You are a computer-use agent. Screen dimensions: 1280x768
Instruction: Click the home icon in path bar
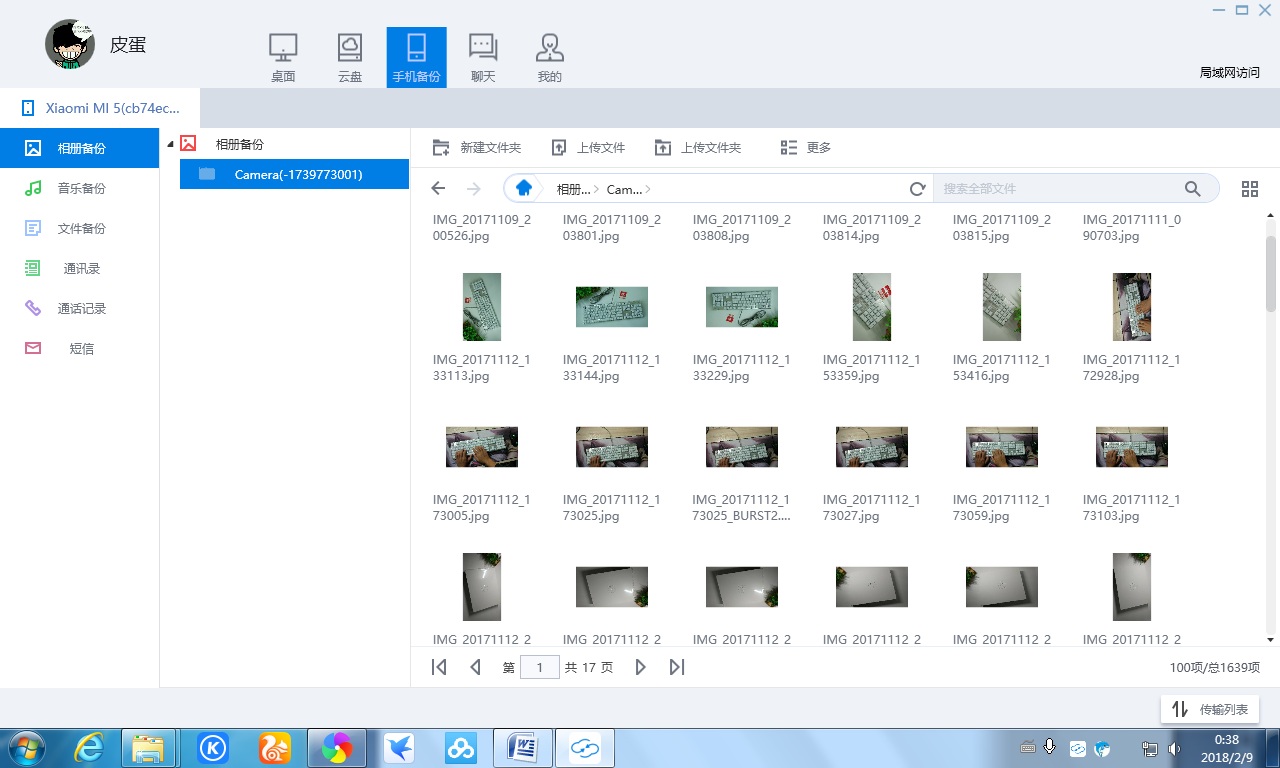pyautogui.click(x=523, y=188)
